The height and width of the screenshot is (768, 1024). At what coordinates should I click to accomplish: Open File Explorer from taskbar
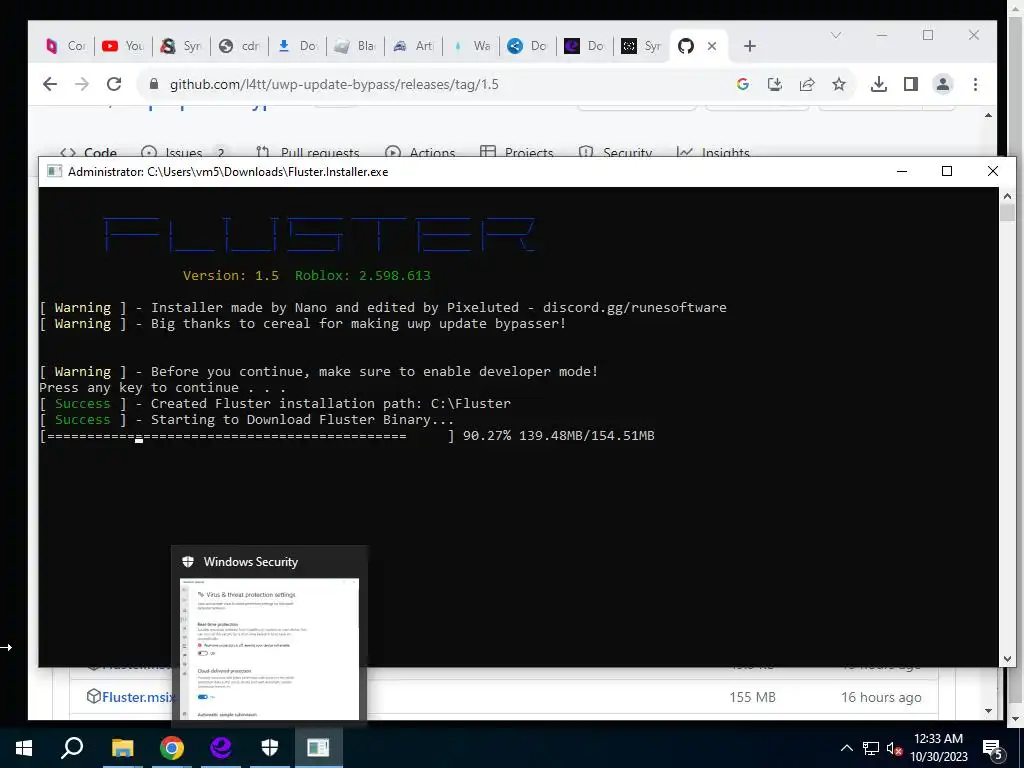pos(122,748)
